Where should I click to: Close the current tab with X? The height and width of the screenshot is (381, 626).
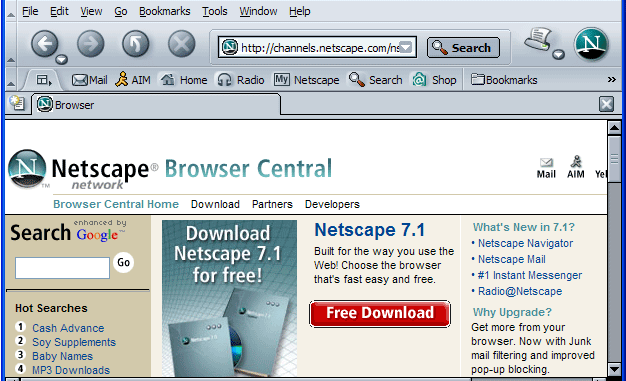pyautogui.click(x=606, y=104)
